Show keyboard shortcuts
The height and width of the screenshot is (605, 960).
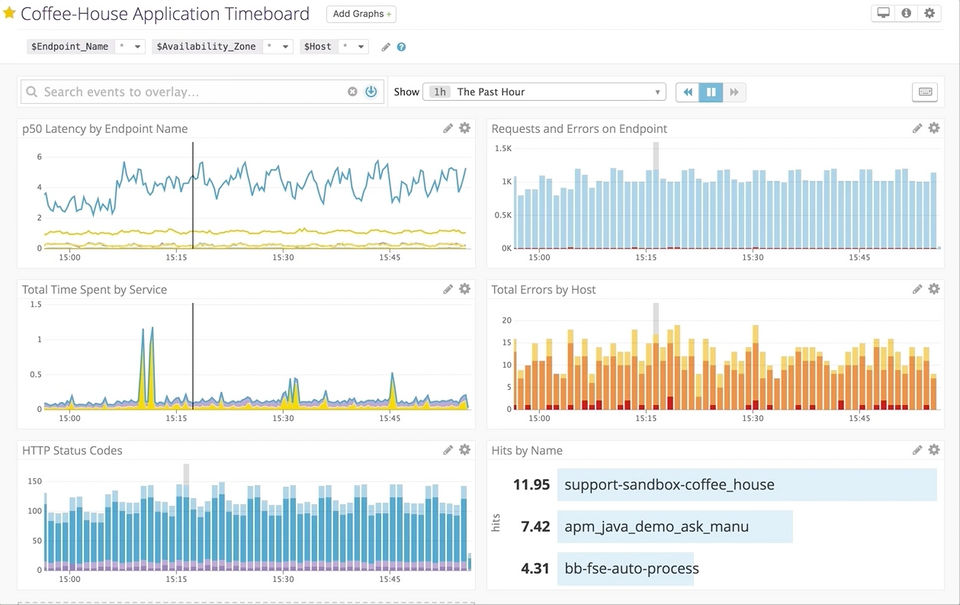[925, 92]
